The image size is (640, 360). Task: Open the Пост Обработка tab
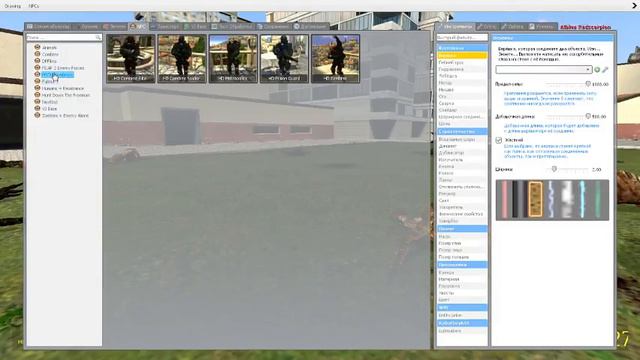[233, 27]
